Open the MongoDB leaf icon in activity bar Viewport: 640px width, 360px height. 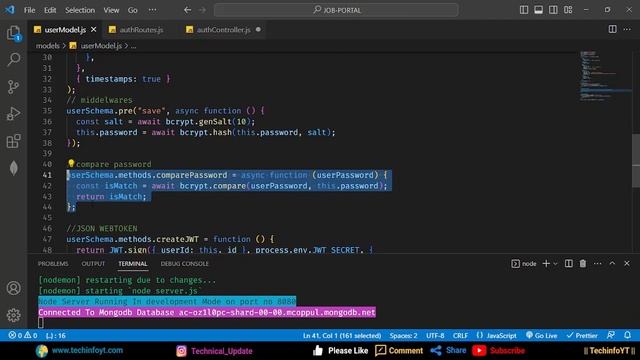(x=13, y=168)
